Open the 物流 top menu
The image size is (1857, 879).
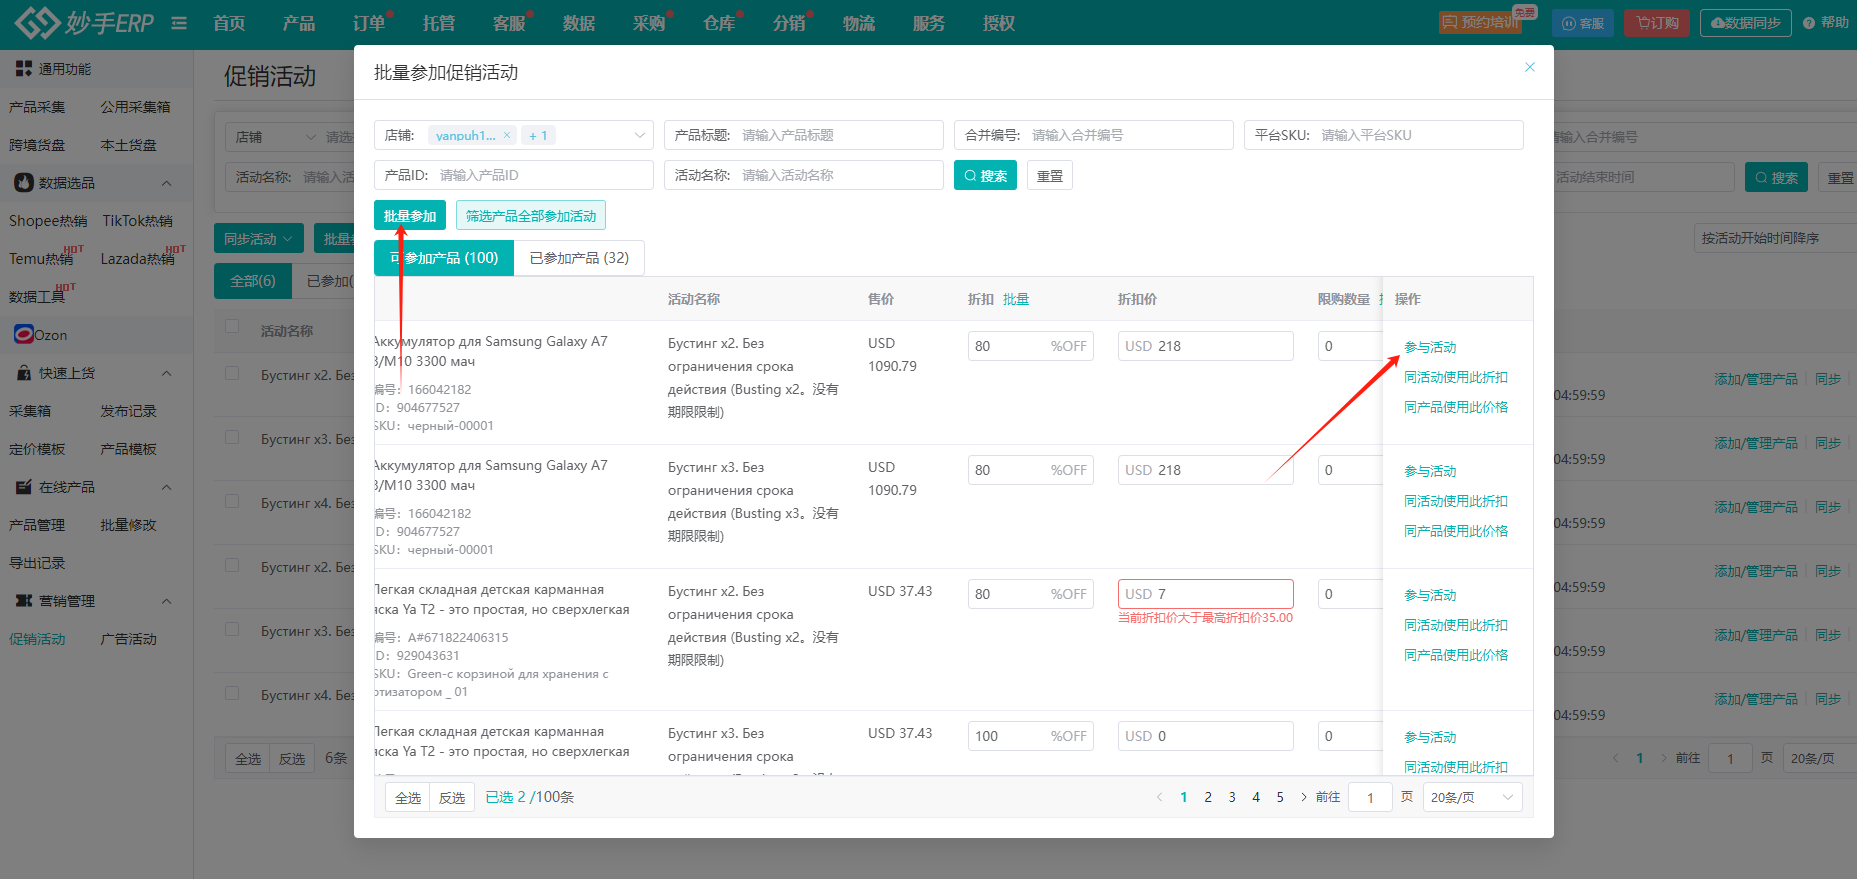859,23
